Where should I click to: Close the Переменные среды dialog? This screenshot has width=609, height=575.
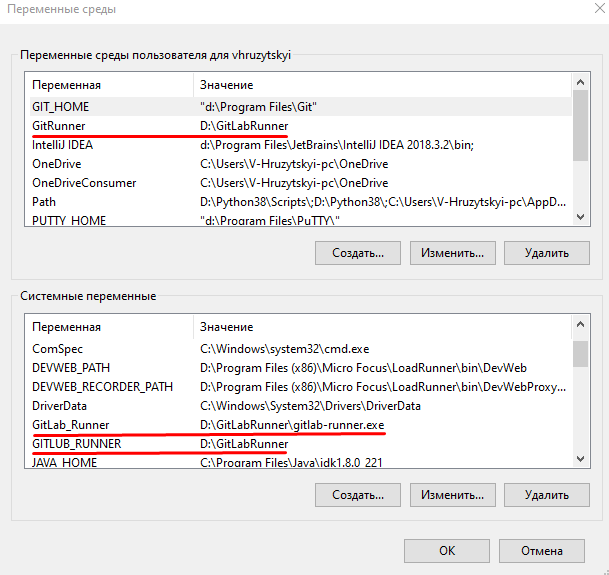[x=600, y=8]
